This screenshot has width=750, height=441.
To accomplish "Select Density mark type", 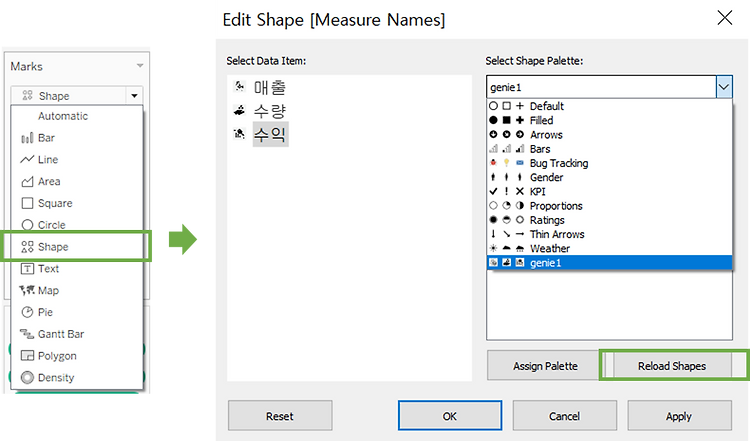I will tap(77, 377).
